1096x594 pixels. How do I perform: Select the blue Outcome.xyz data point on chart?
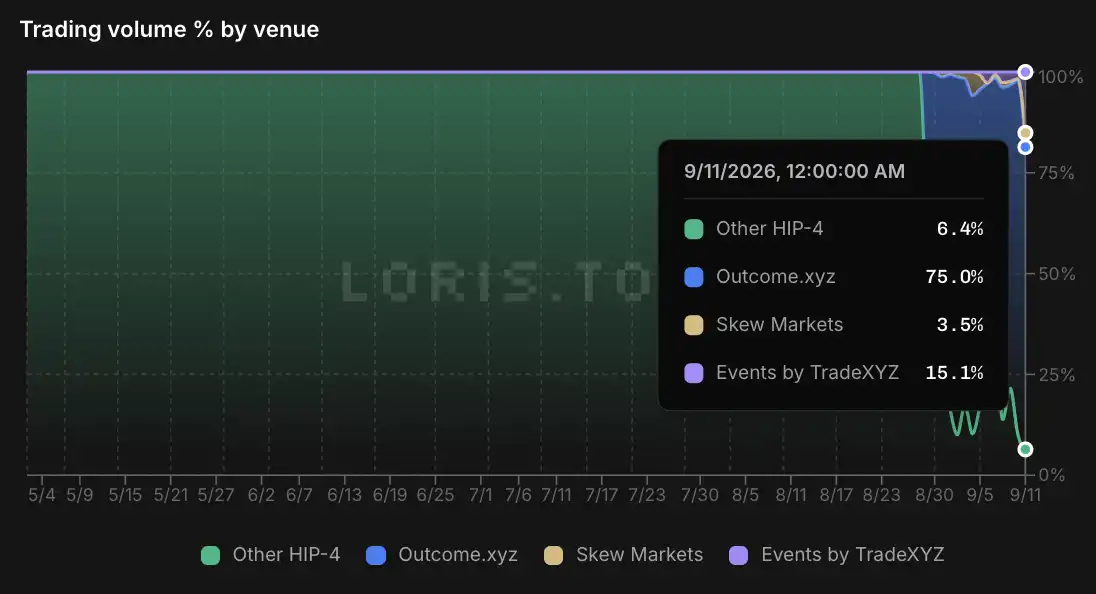click(1025, 147)
